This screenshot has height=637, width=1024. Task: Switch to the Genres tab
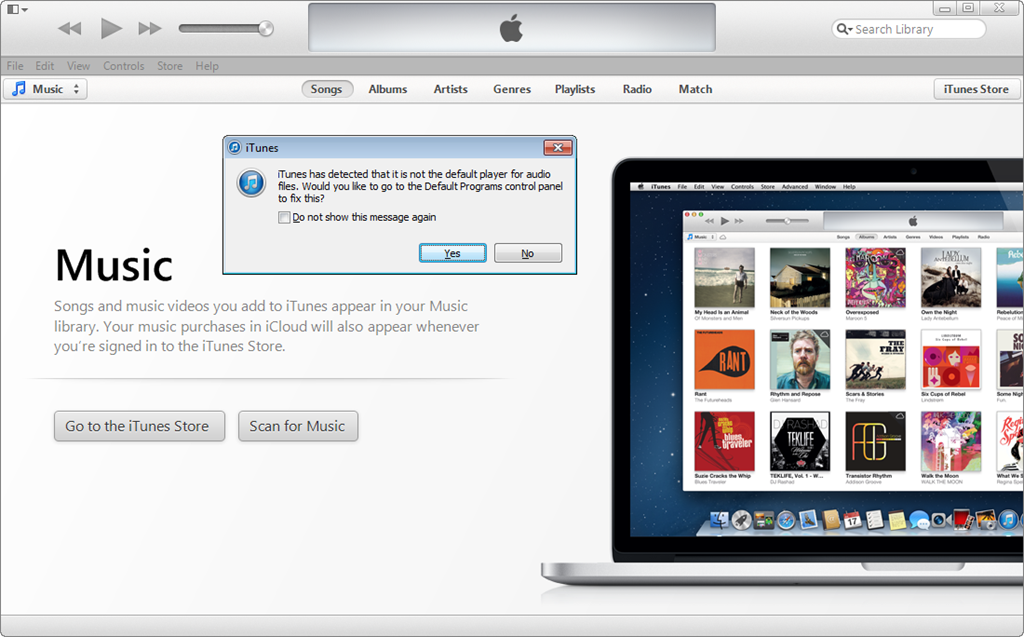point(512,89)
